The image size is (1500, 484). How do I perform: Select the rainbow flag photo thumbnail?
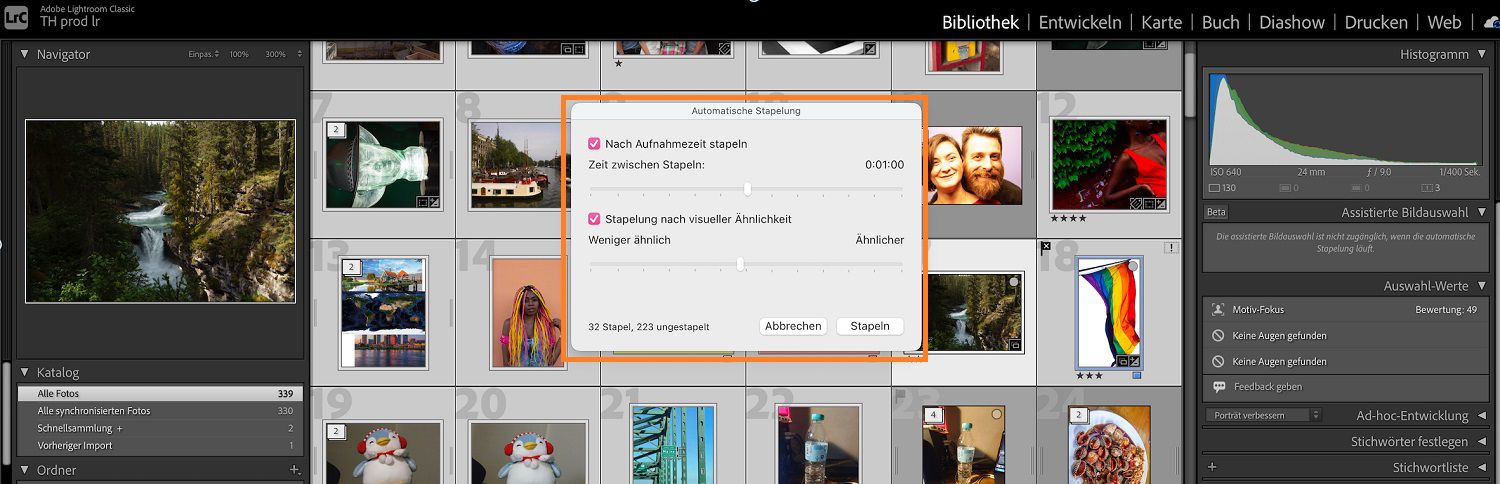point(1109,312)
